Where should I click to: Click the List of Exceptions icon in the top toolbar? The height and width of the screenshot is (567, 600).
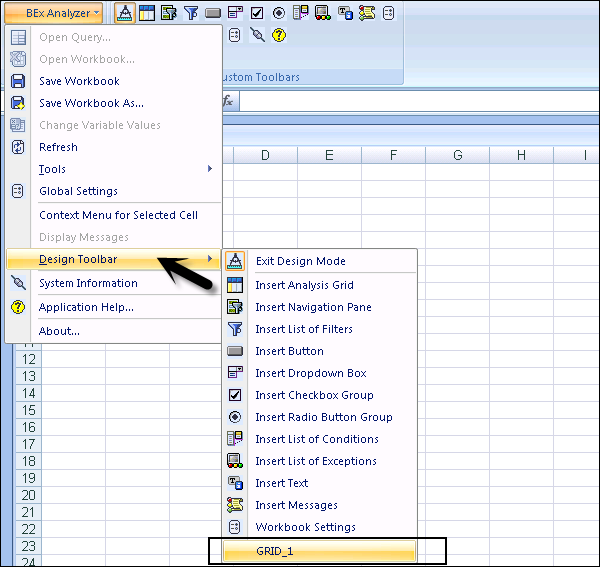coord(322,13)
